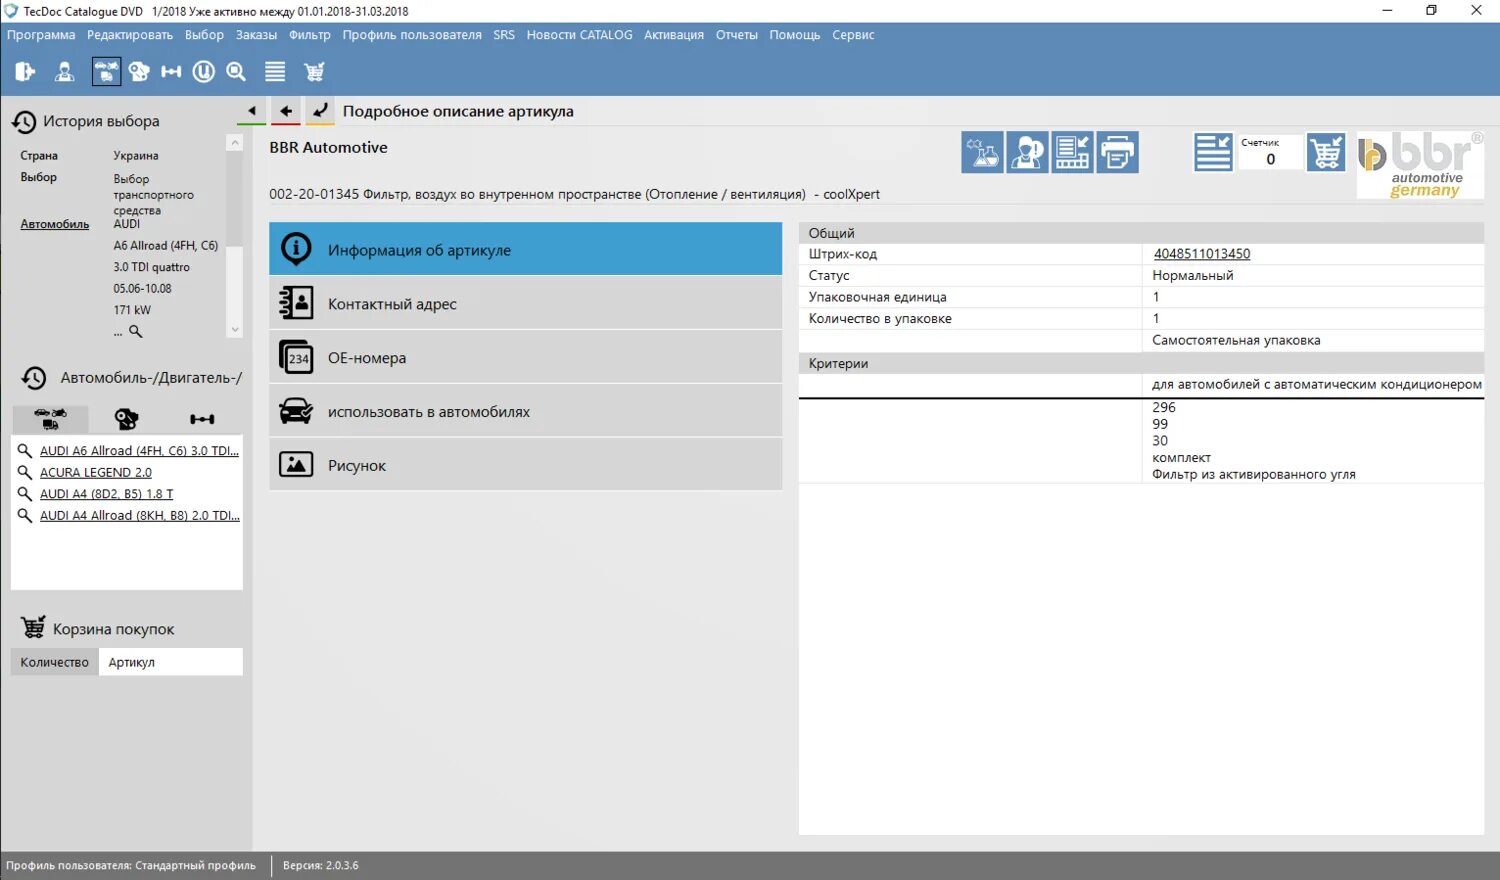
Task: Click history scrollbar down arrow
Action: tap(235, 330)
